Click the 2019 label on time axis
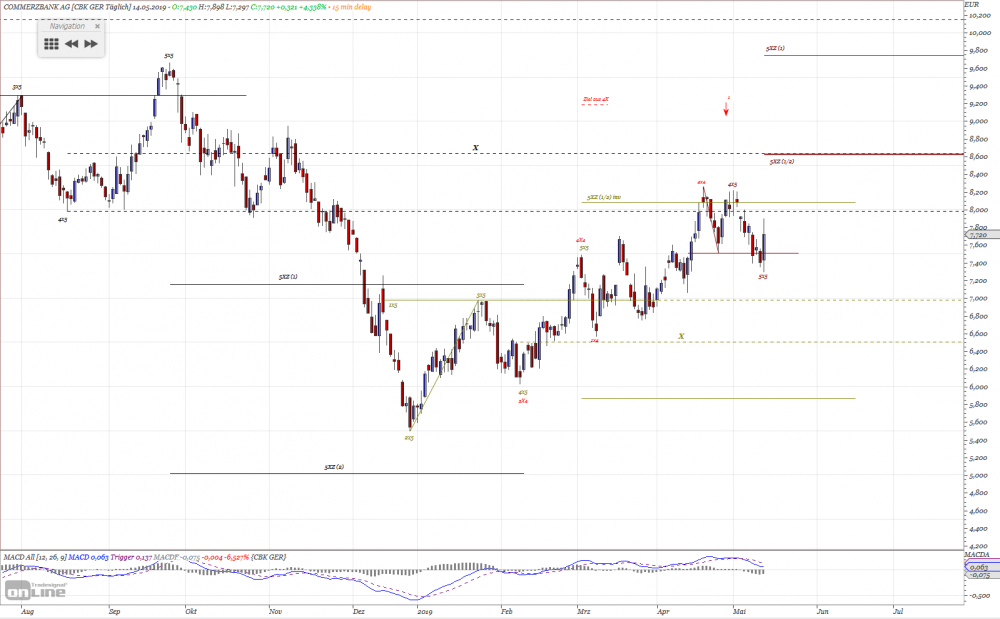The height and width of the screenshot is (619, 1000). click(x=424, y=612)
